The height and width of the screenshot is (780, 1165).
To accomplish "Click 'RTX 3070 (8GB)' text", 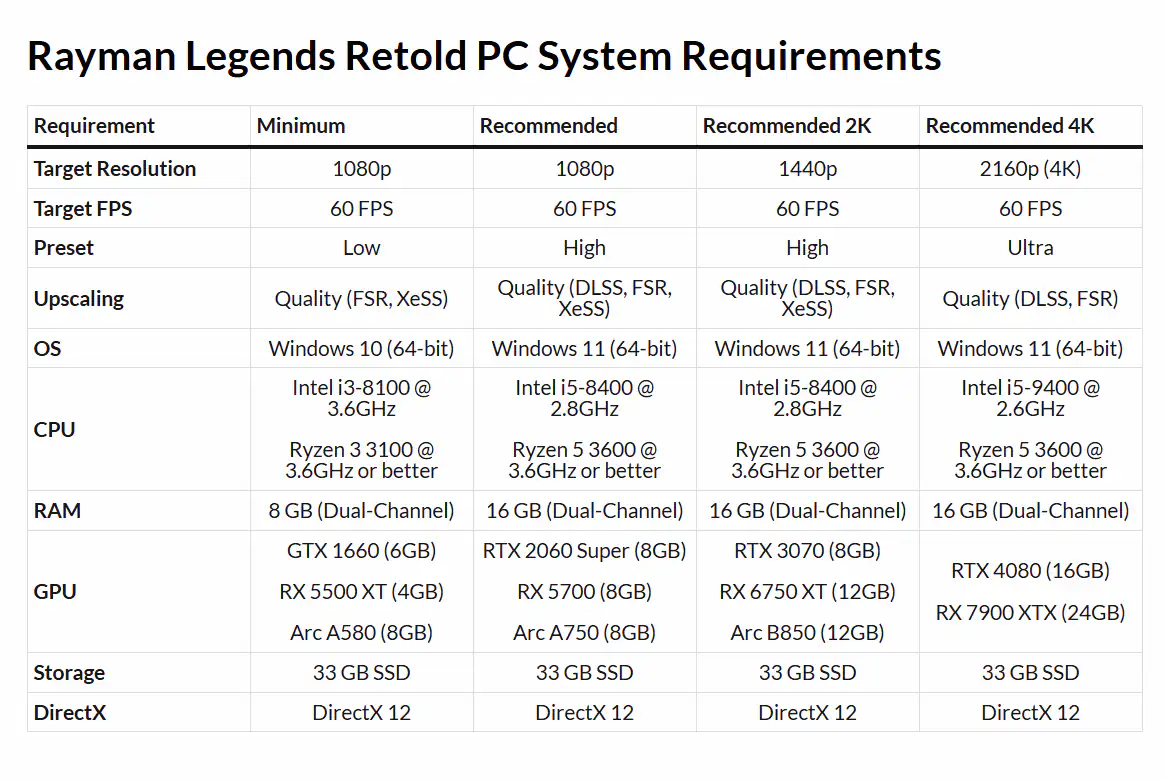I will click(808, 551).
